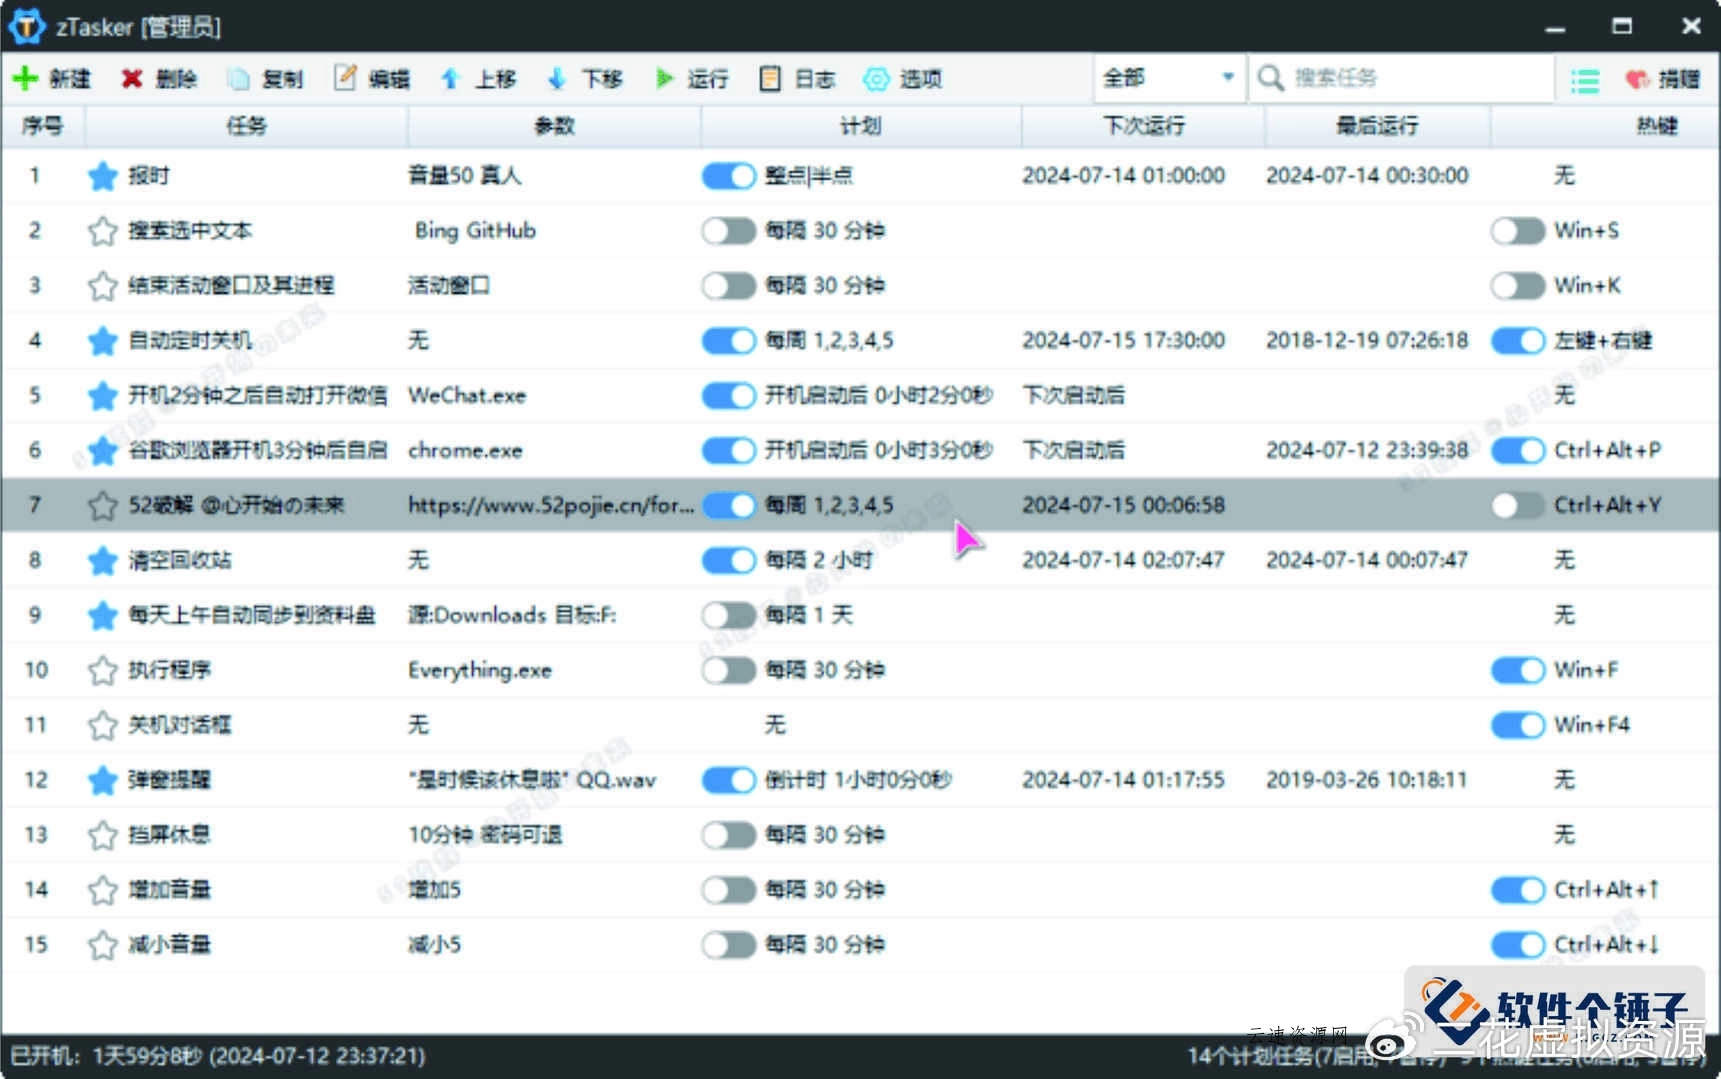
Task: Open the 52pojie.cn task URL
Action: [547, 505]
